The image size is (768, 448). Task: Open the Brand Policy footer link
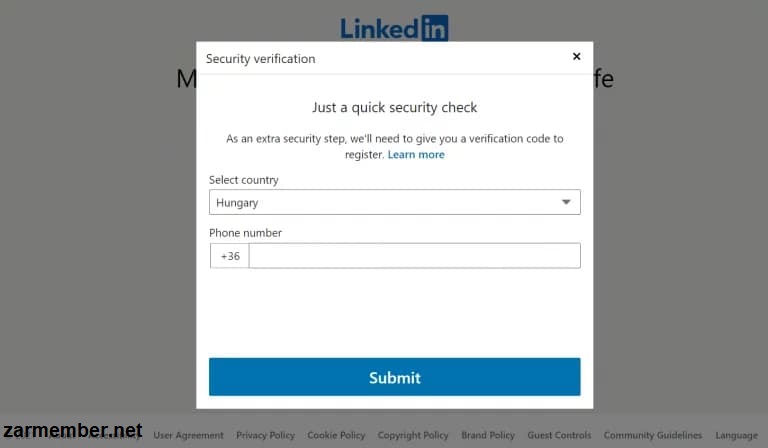pos(488,435)
